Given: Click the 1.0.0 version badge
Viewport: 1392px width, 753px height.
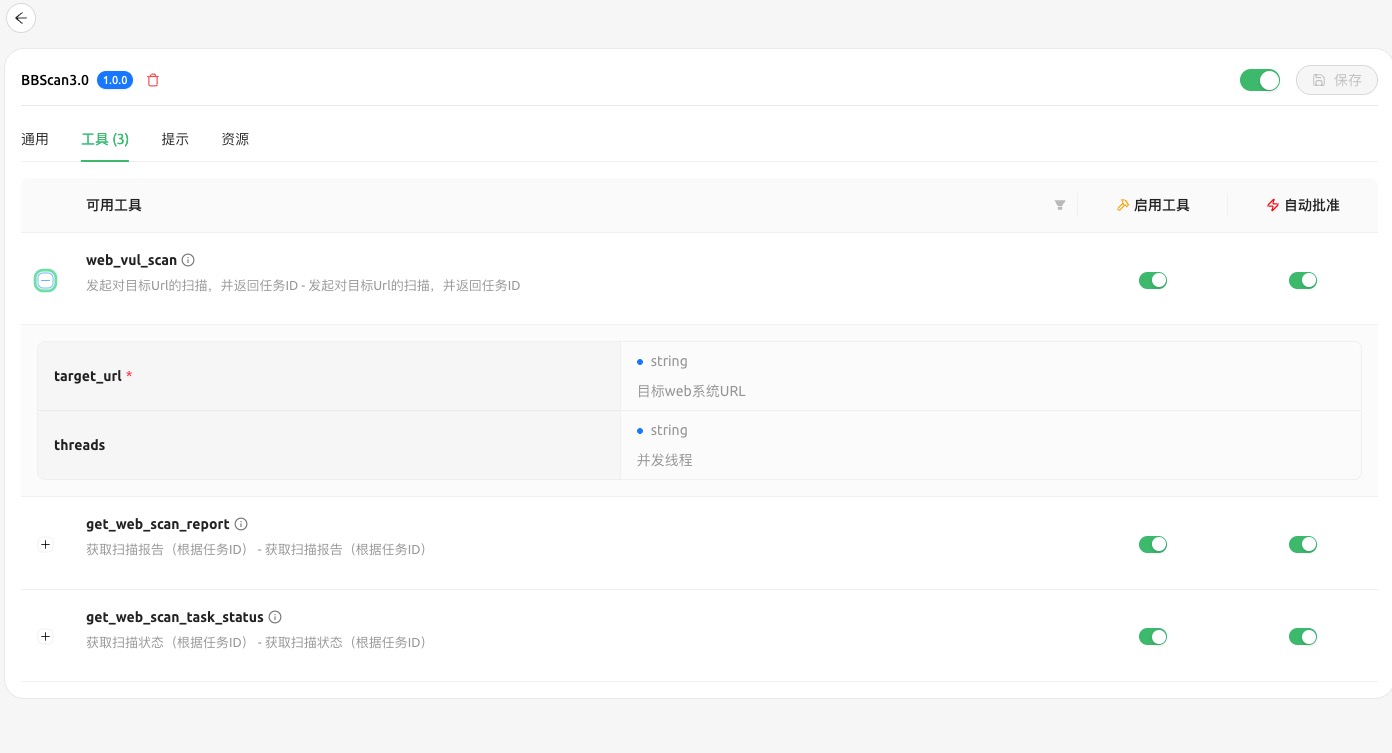Looking at the screenshot, I should [x=116, y=80].
